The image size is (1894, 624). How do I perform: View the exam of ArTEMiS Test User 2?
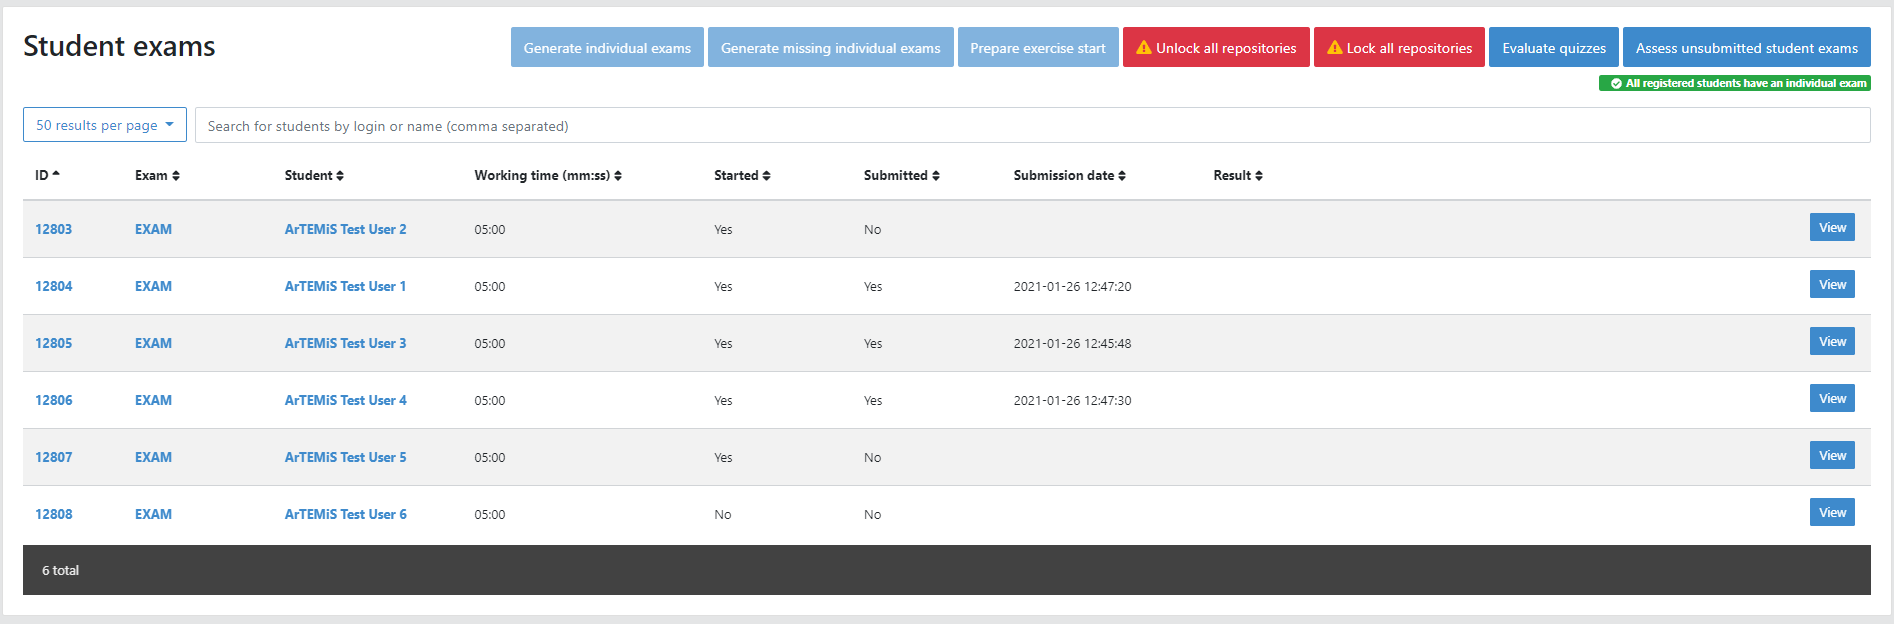click(1832, 227)
